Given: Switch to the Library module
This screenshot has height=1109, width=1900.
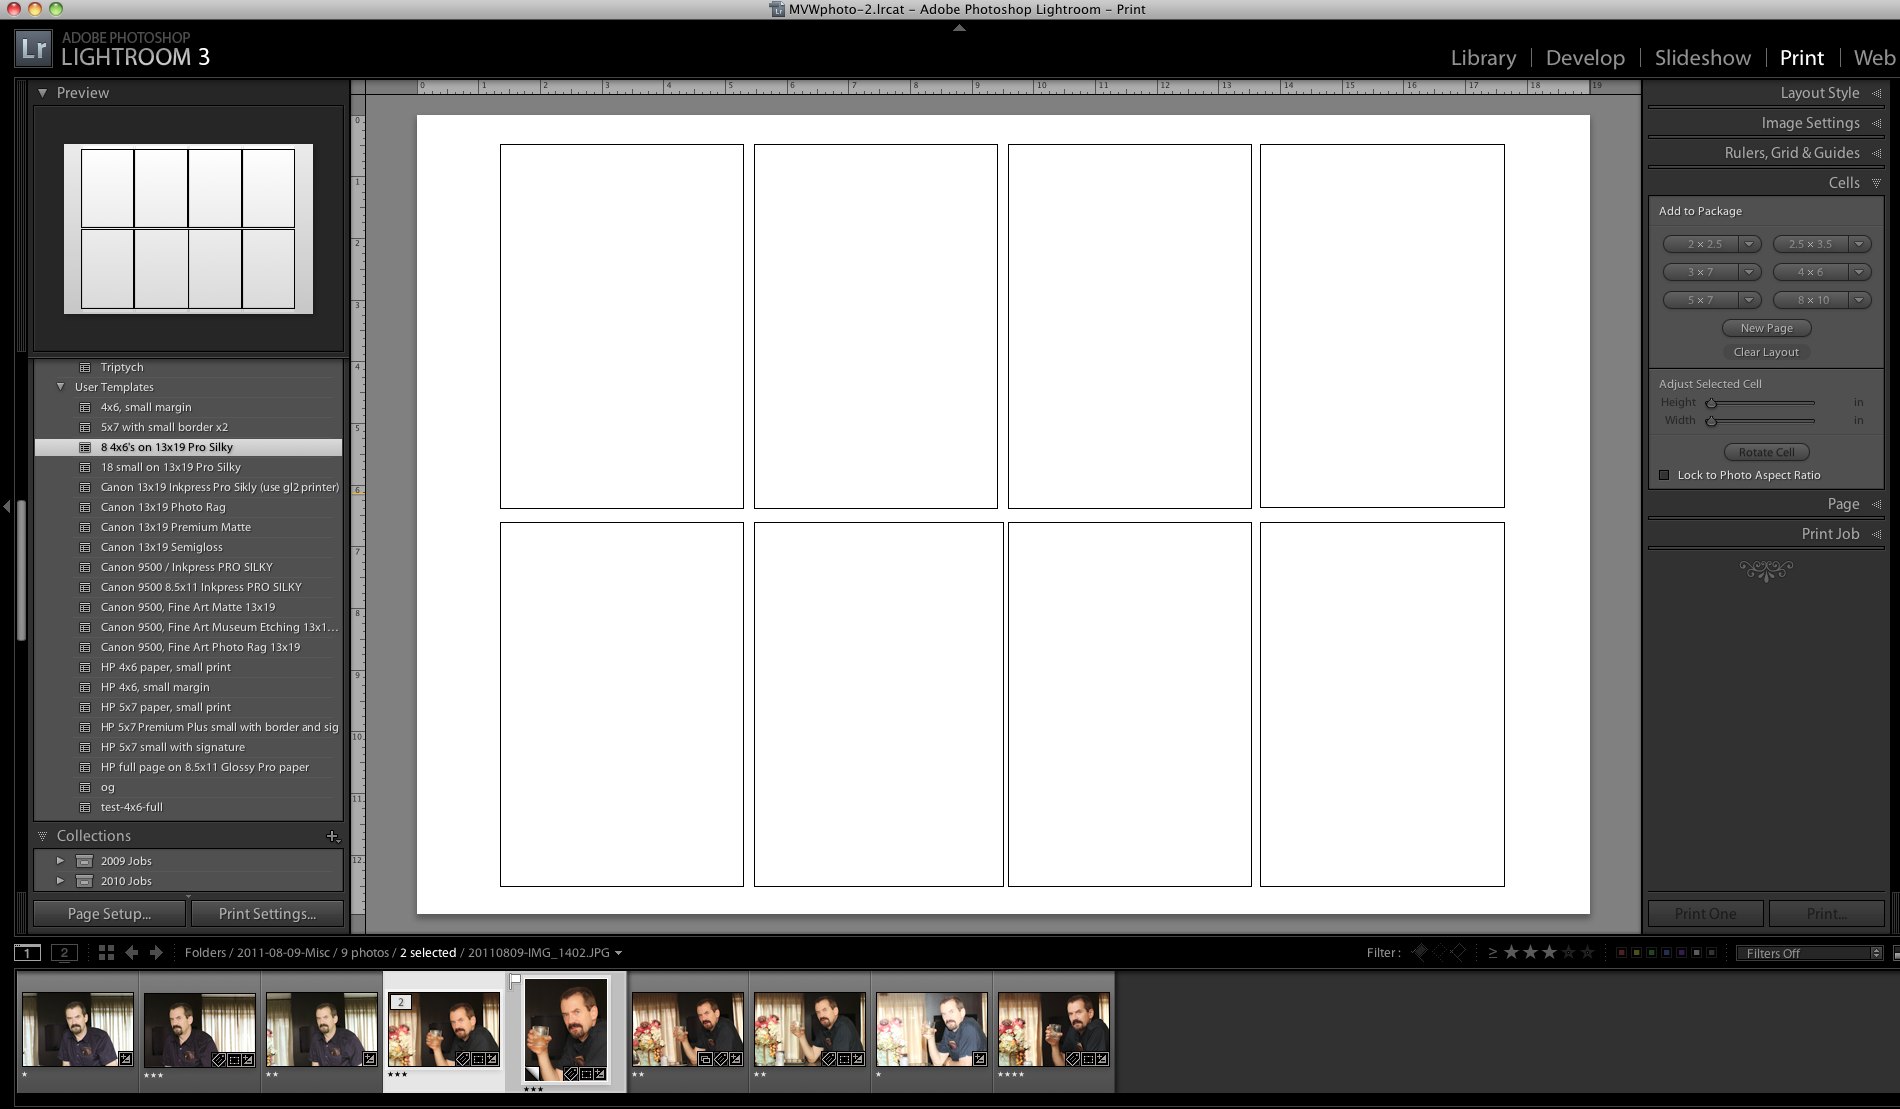Looking at the screenshot, I should (1483, 58).
